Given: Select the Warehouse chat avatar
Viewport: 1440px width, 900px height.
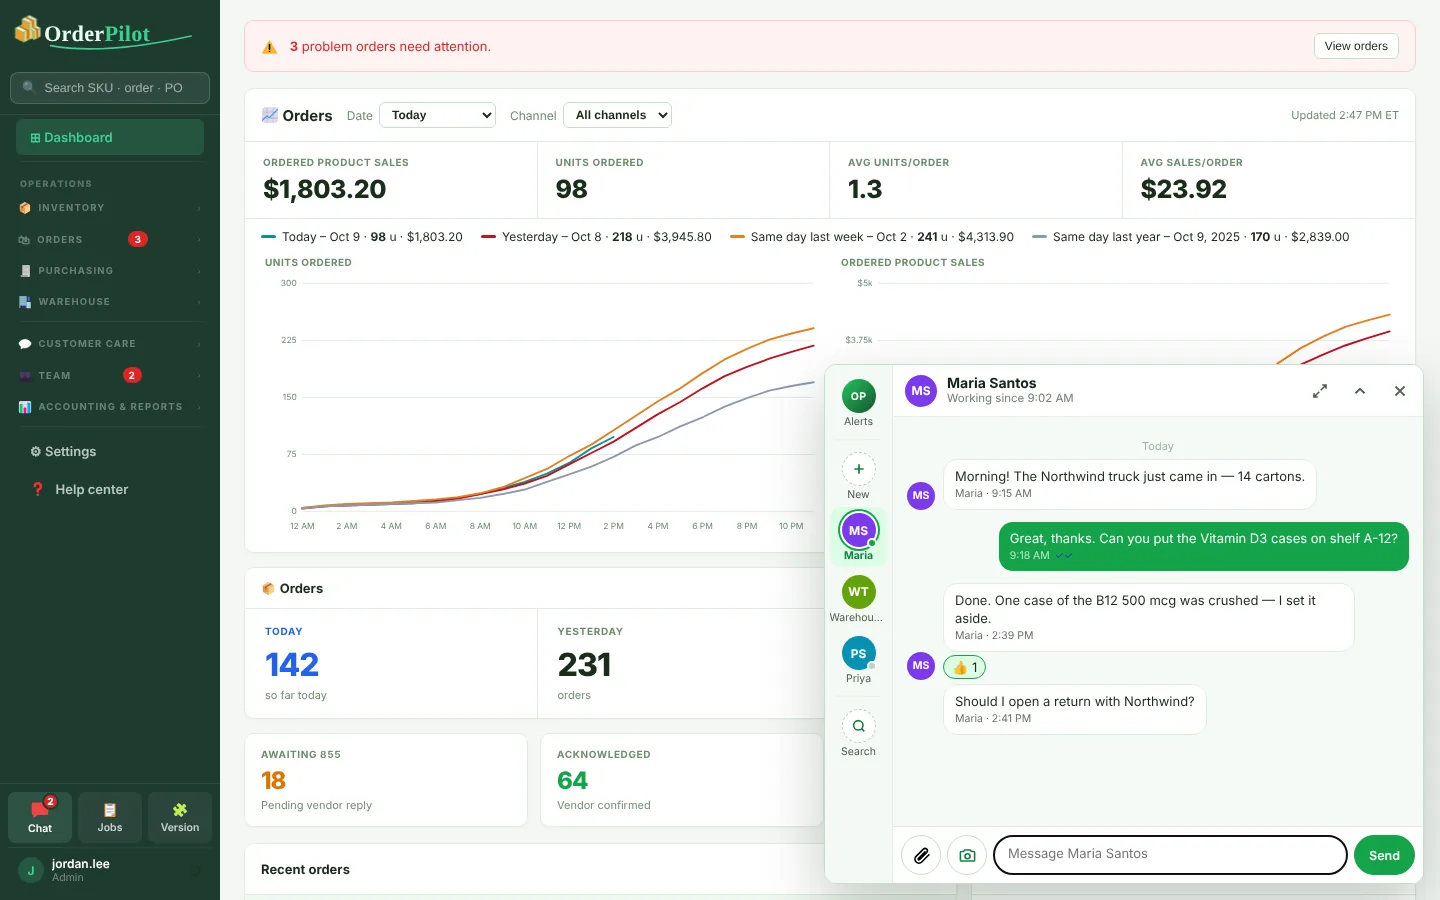Looking at the screenshot, I should [858, 599].
